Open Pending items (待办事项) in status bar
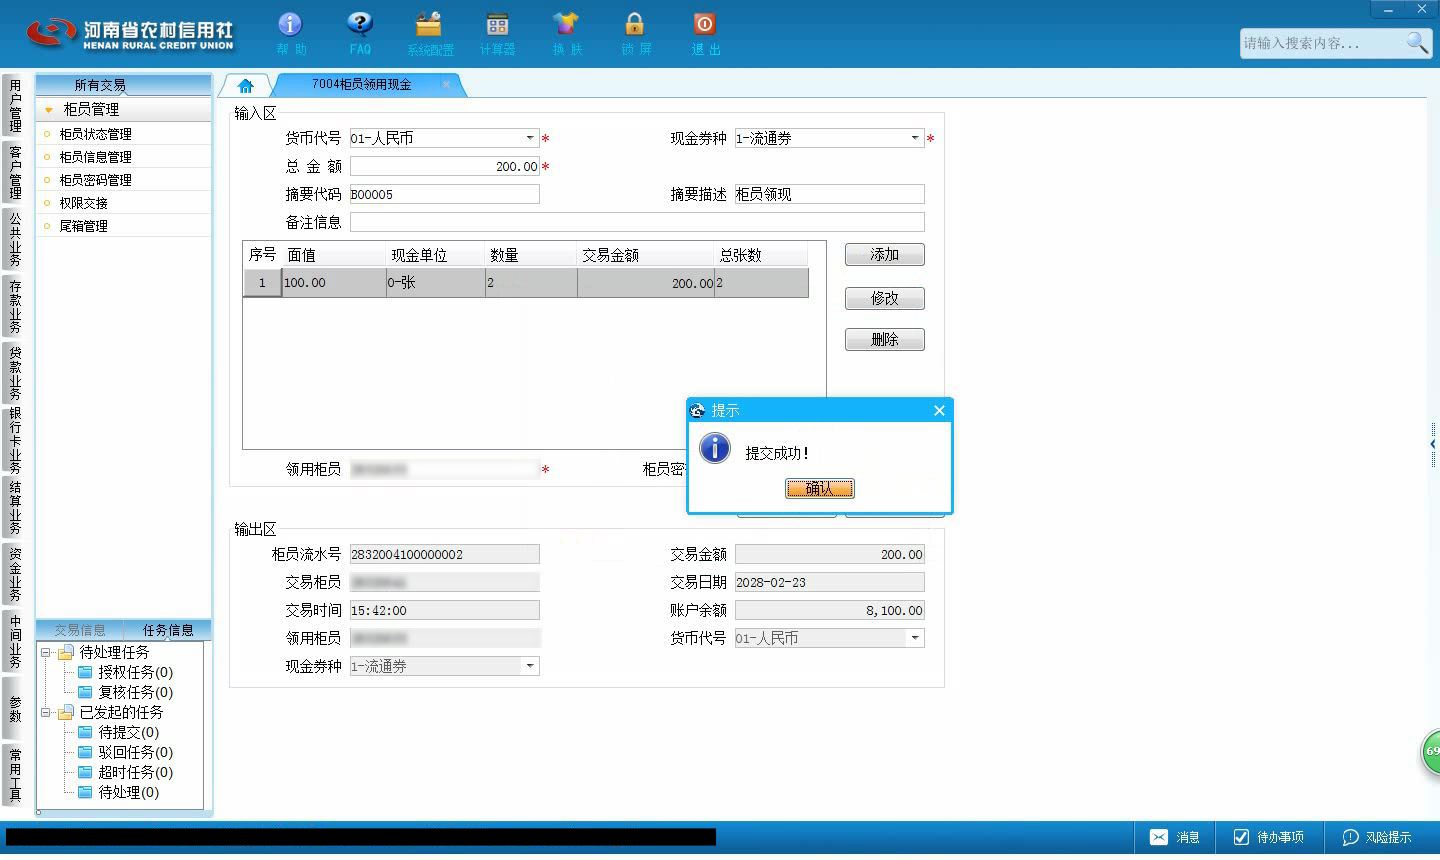The image size is (1440, 860). (1269, 837)
